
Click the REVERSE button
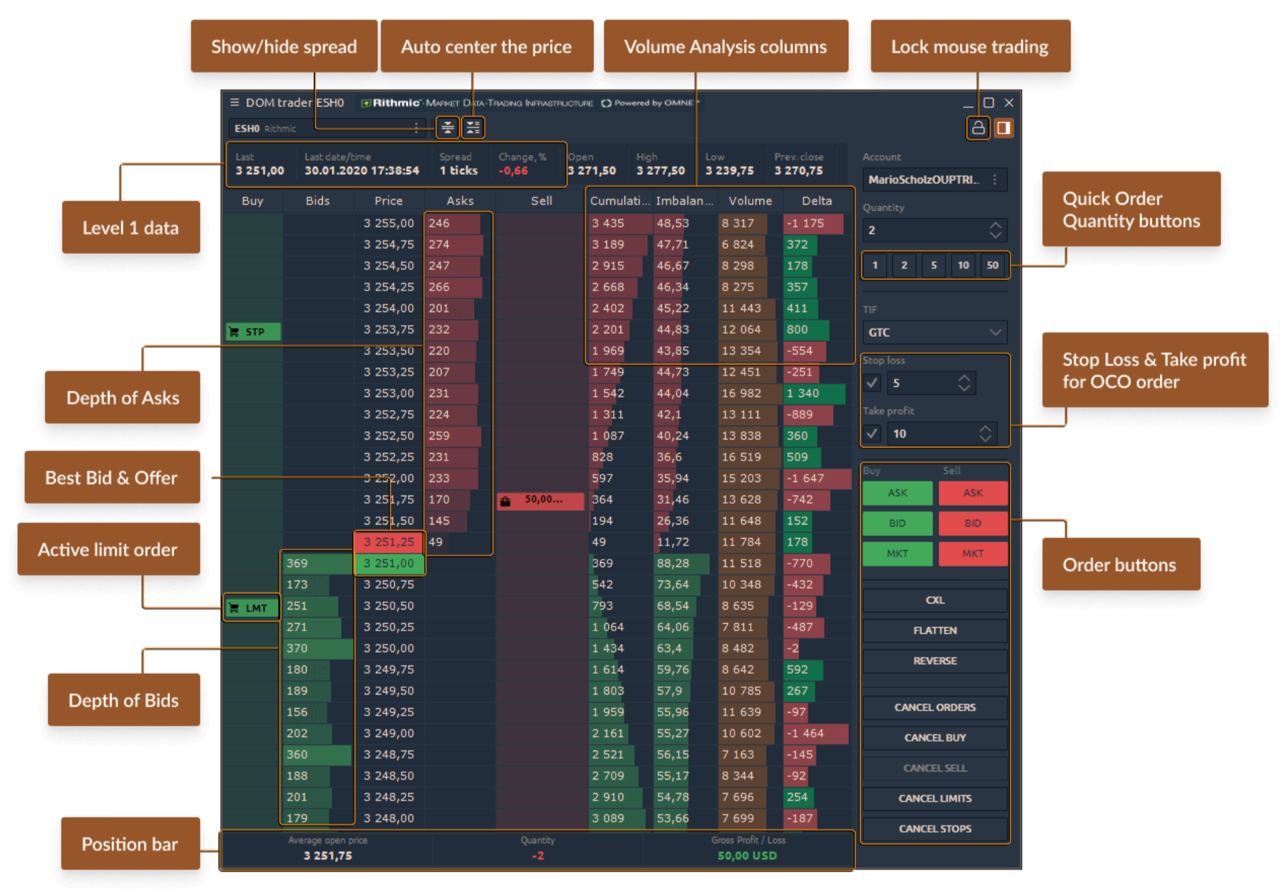pos(935,661)
